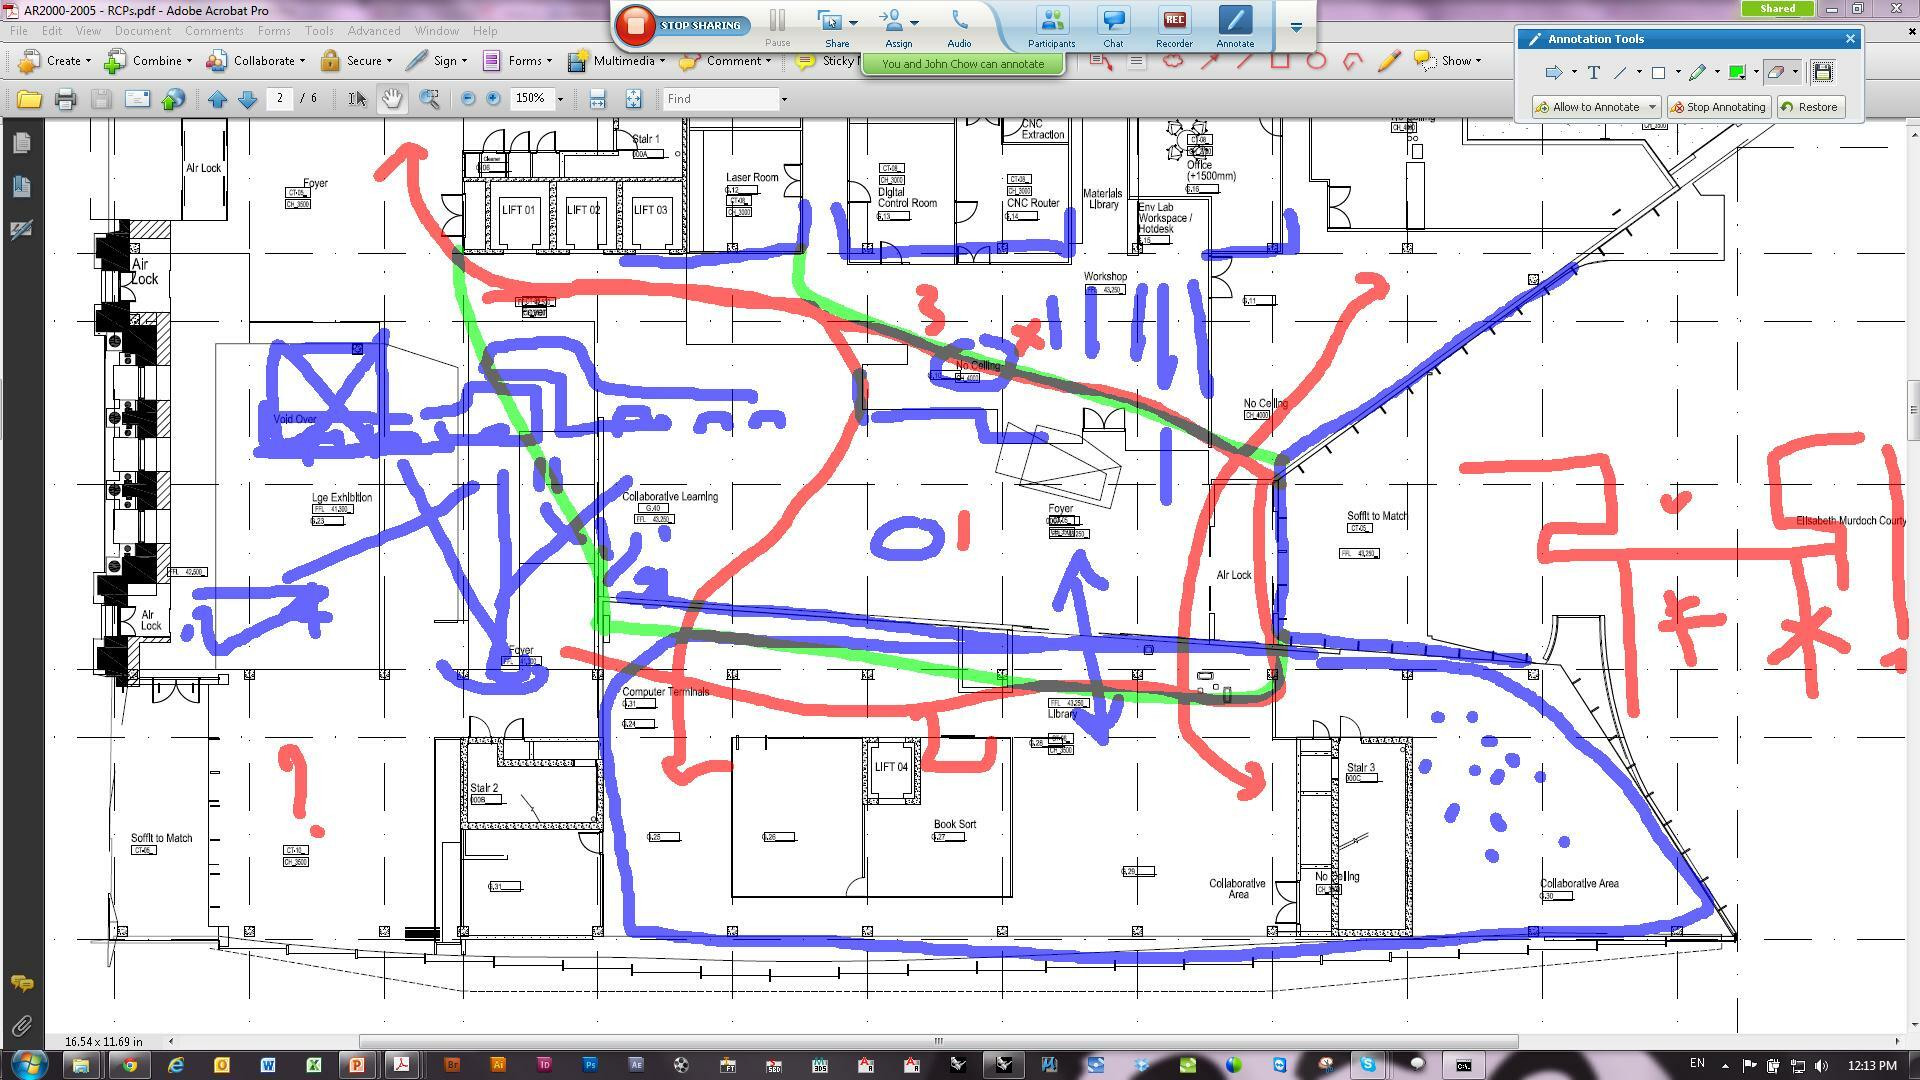Open the Edit menu
The height and width of the screenshot is (1080, 1920).
click(52, 31)
